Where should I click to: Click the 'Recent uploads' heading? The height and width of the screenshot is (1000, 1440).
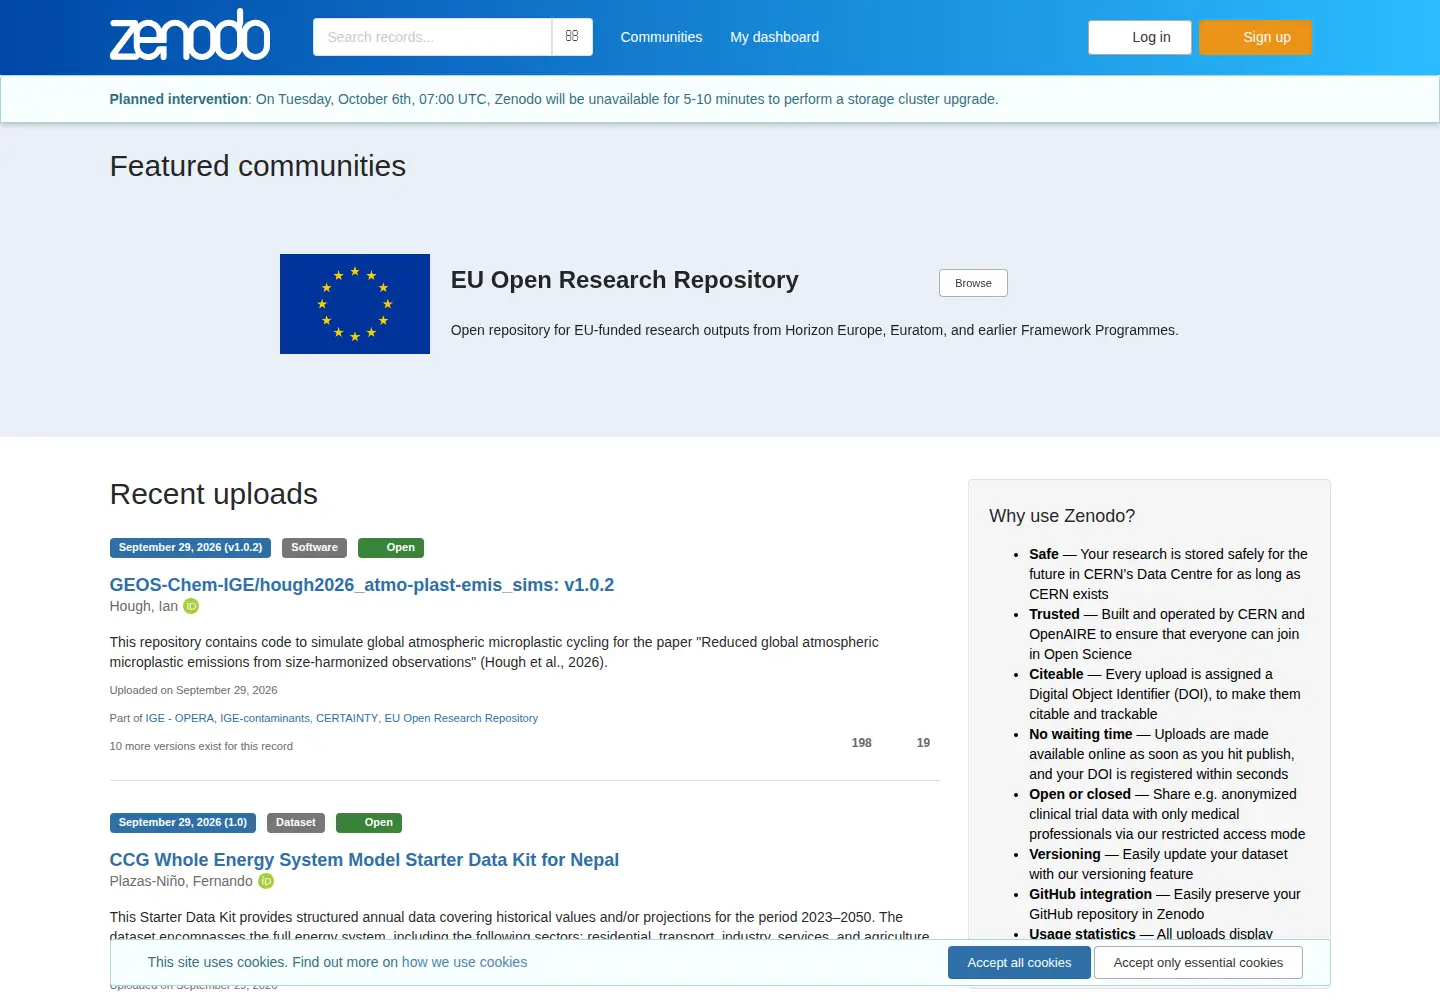(x=214, y=494)
